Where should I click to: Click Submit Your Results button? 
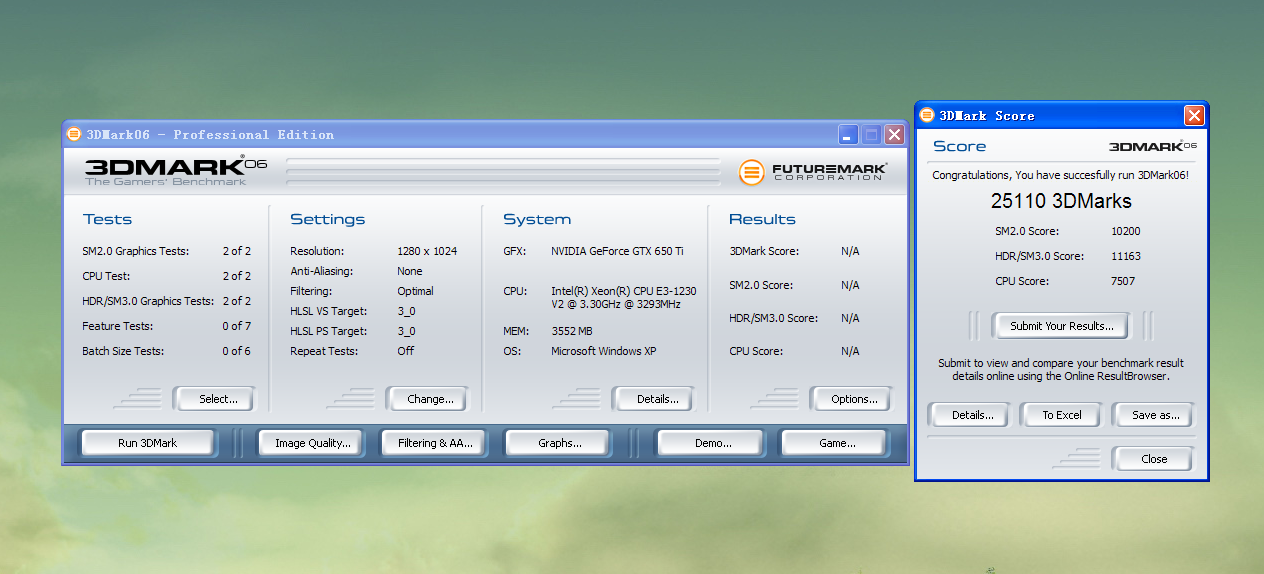click(x=1061, y=326)
